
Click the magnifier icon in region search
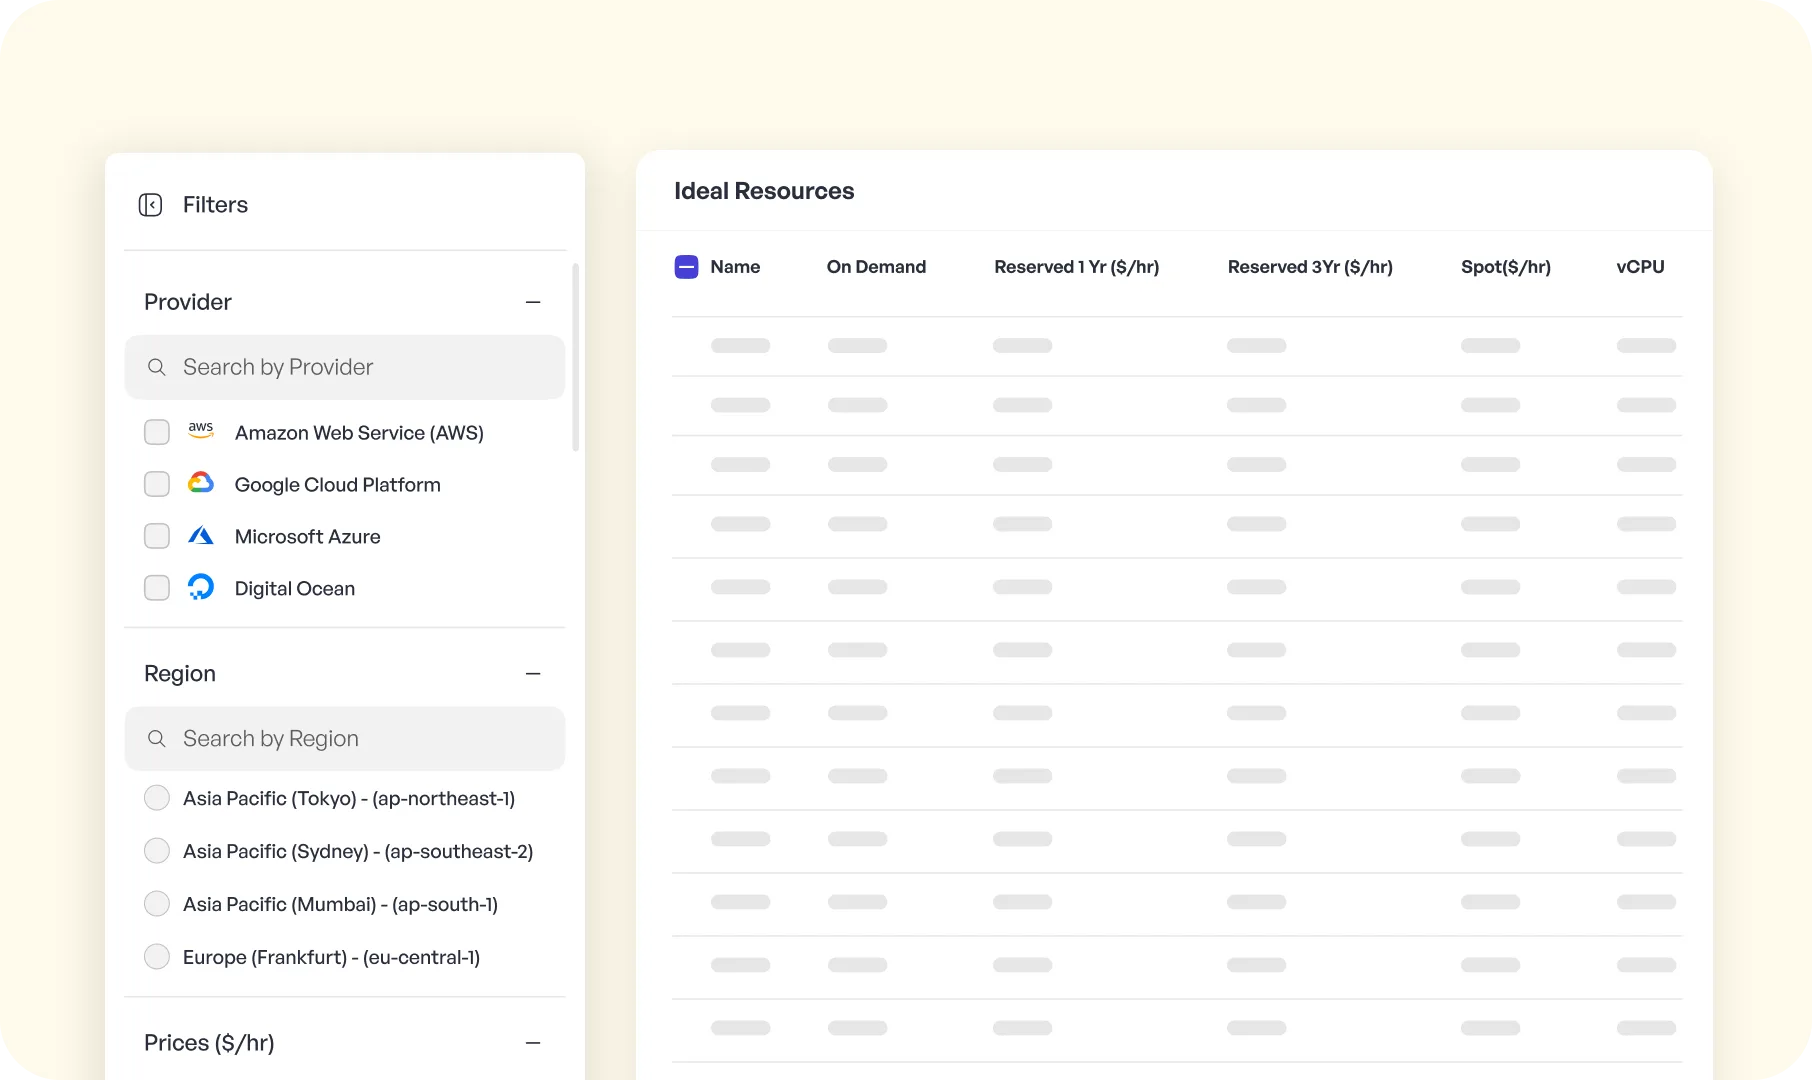click(x=157, y=739)
